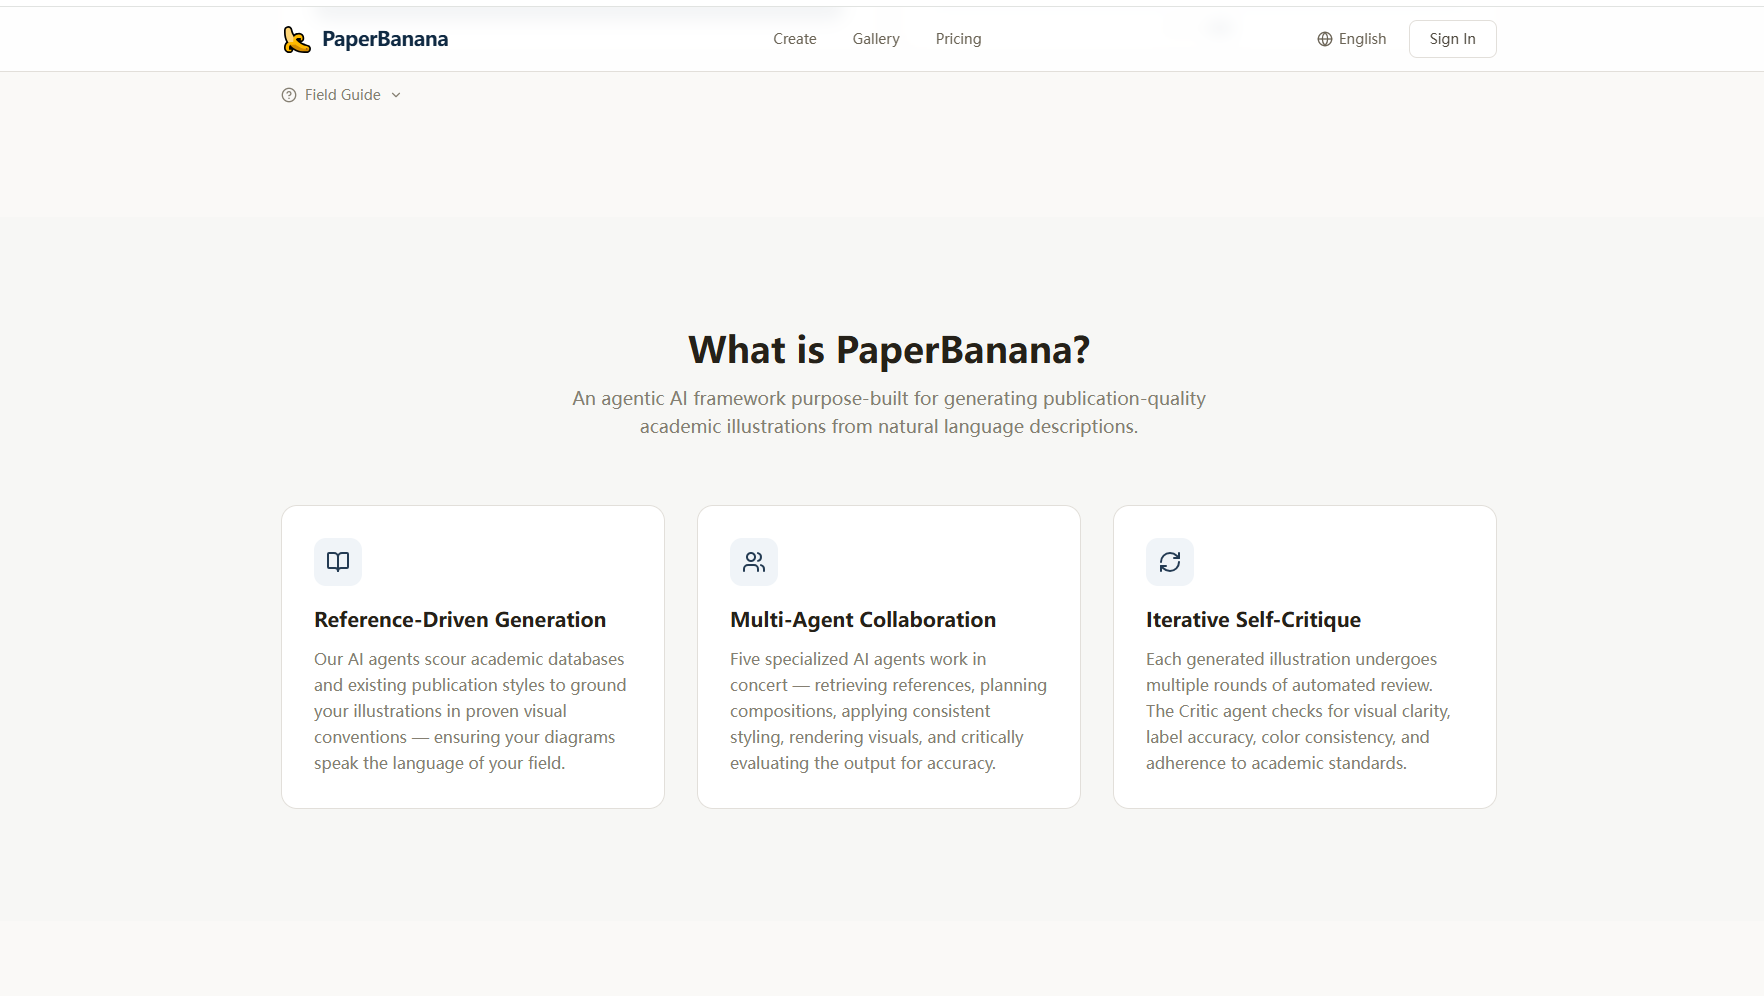The width and height of the screenshot is (1764, 996).
Task: Open the Create page
Action: pyautogui.click(x=794, y=38)
